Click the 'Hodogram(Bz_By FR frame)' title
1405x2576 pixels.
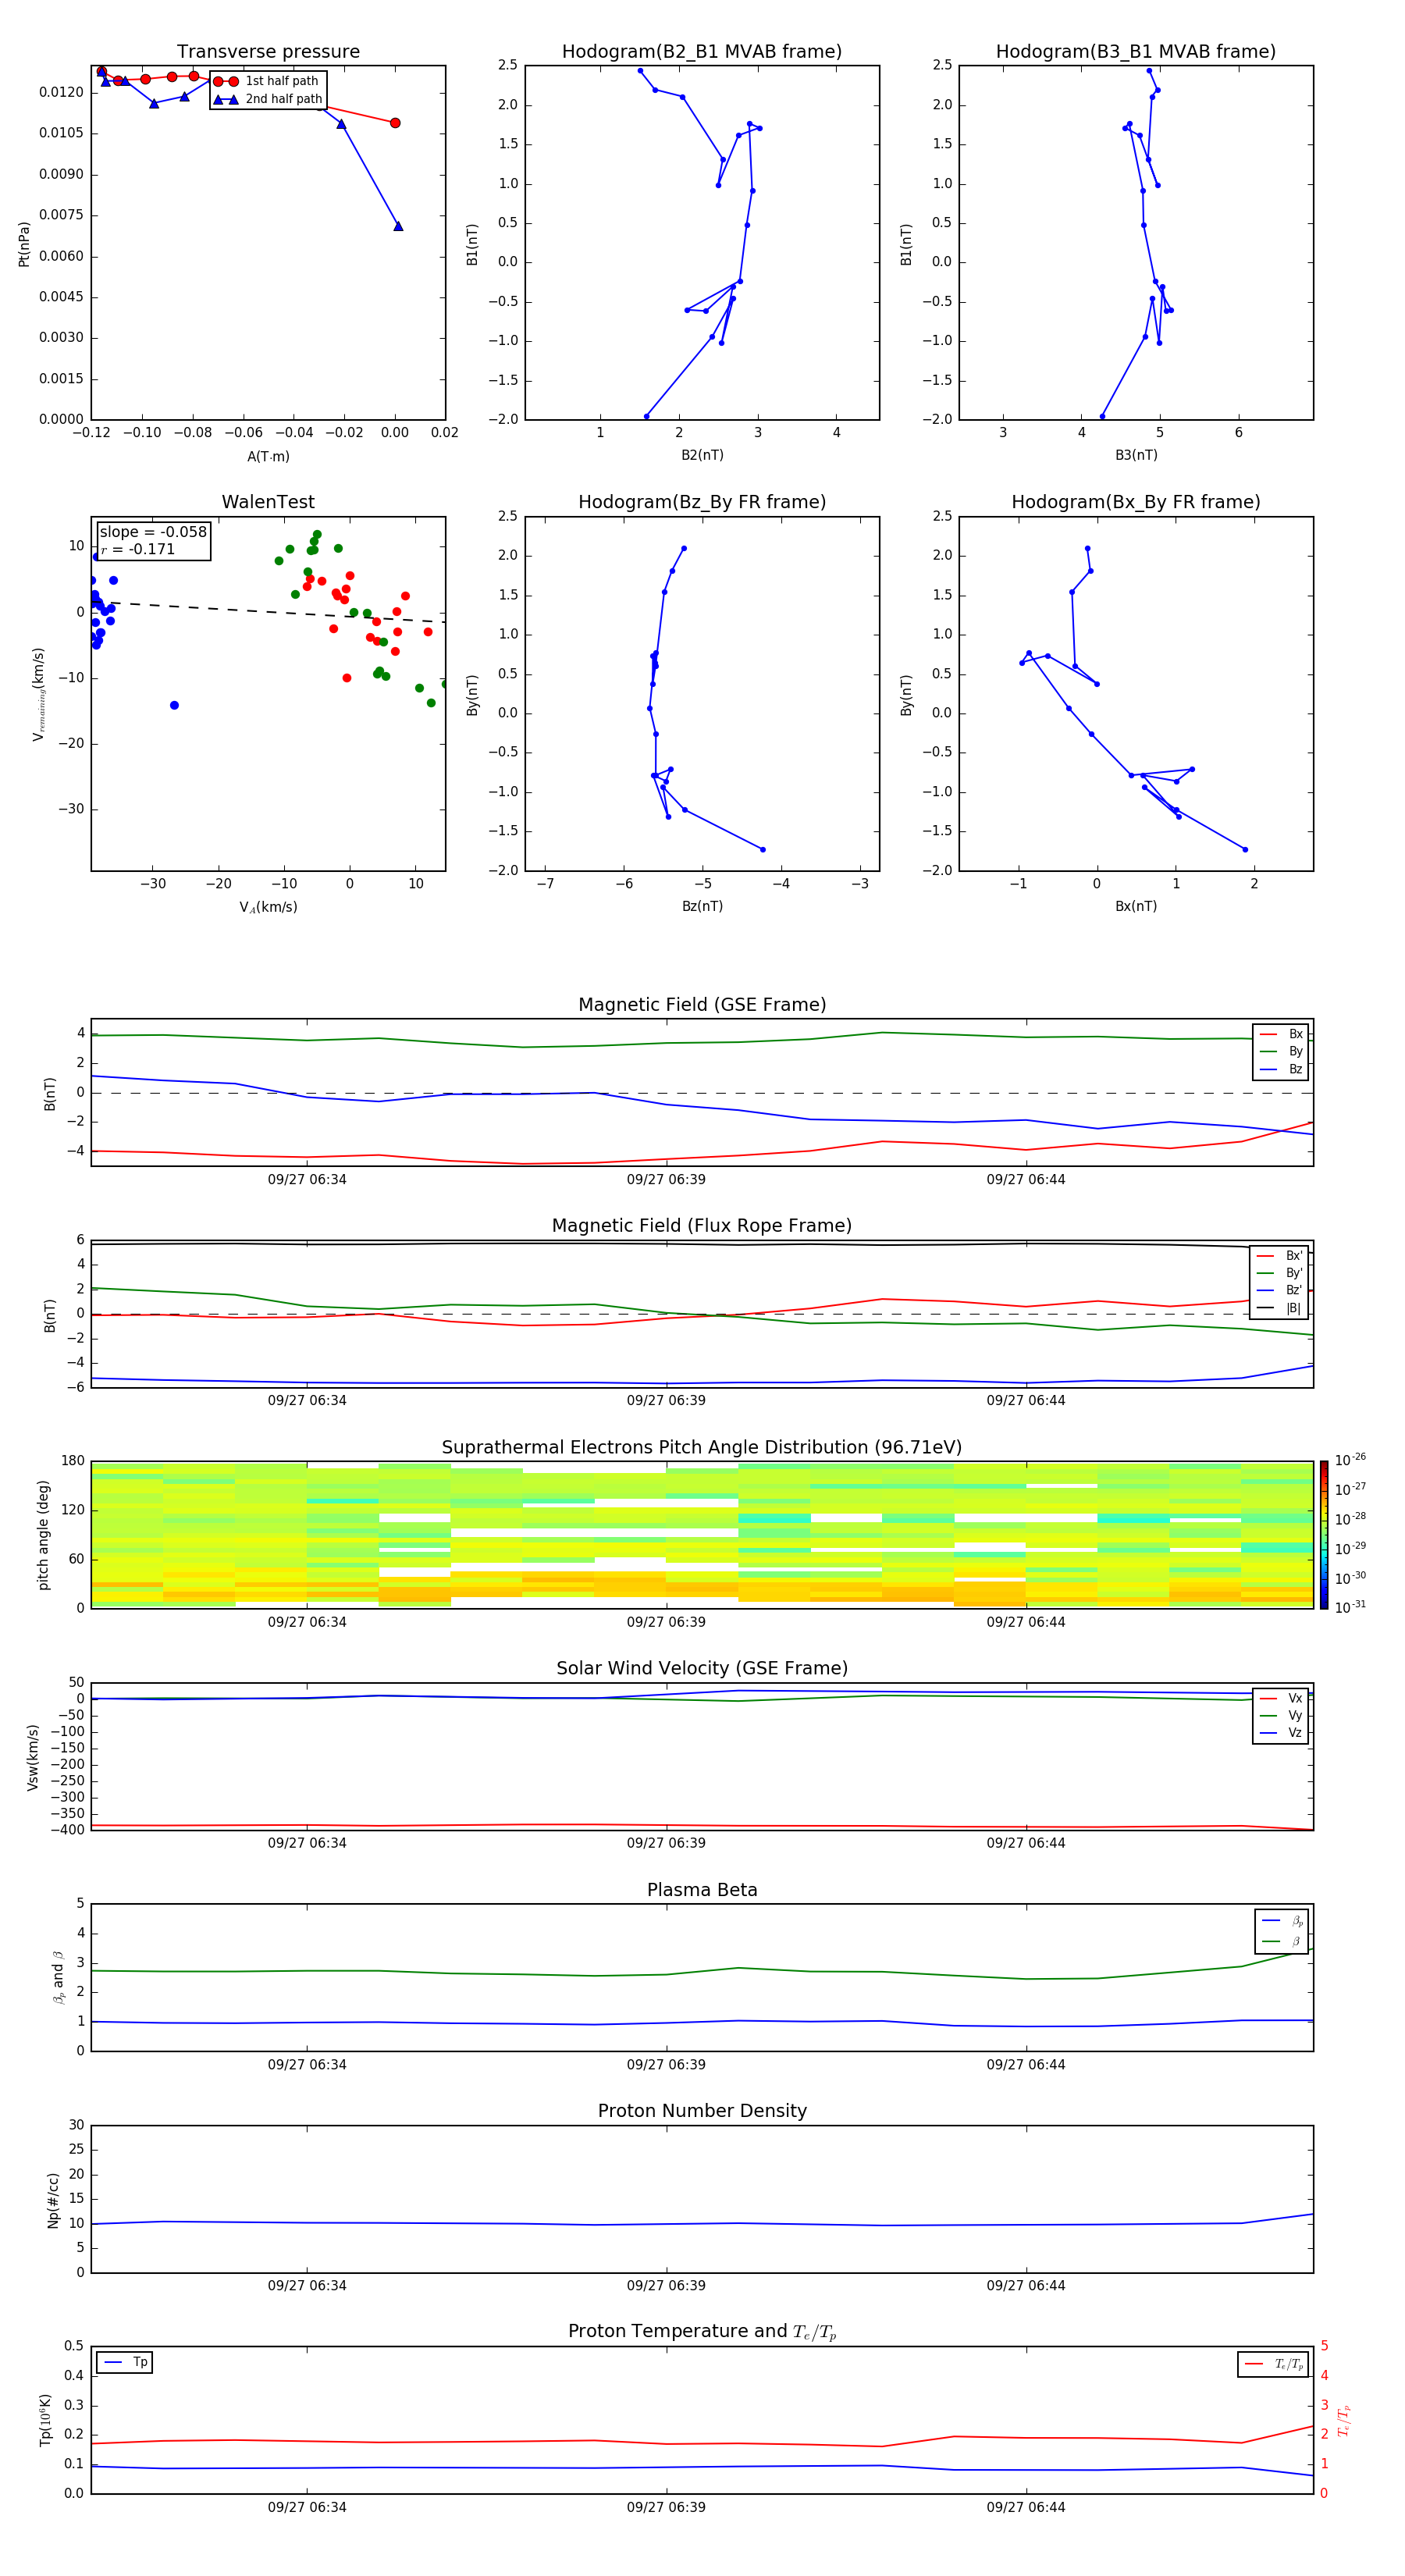click(702, 502)
